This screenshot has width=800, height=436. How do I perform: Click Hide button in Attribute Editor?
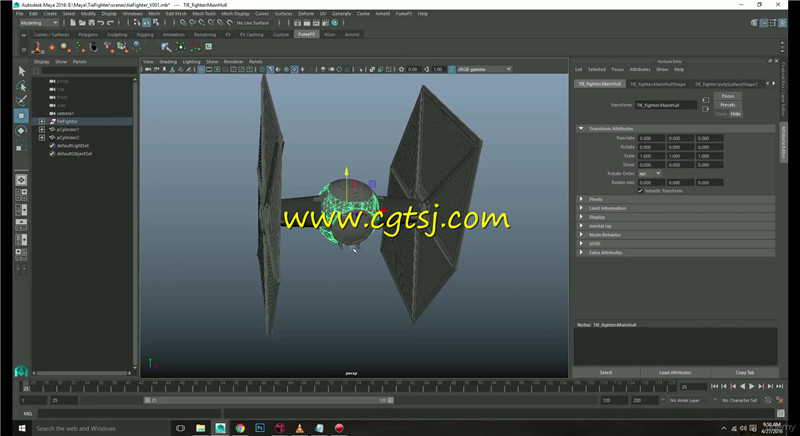click(x=735, y=114)
